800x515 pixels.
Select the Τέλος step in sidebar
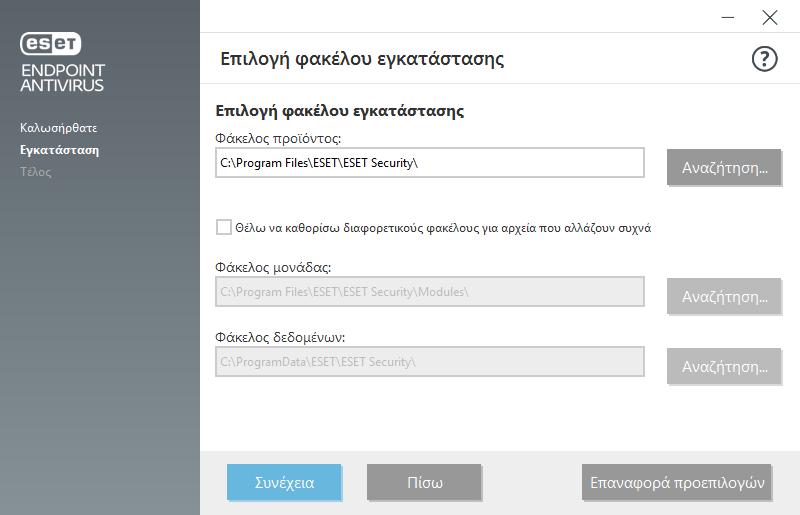(x=36, y=172)
